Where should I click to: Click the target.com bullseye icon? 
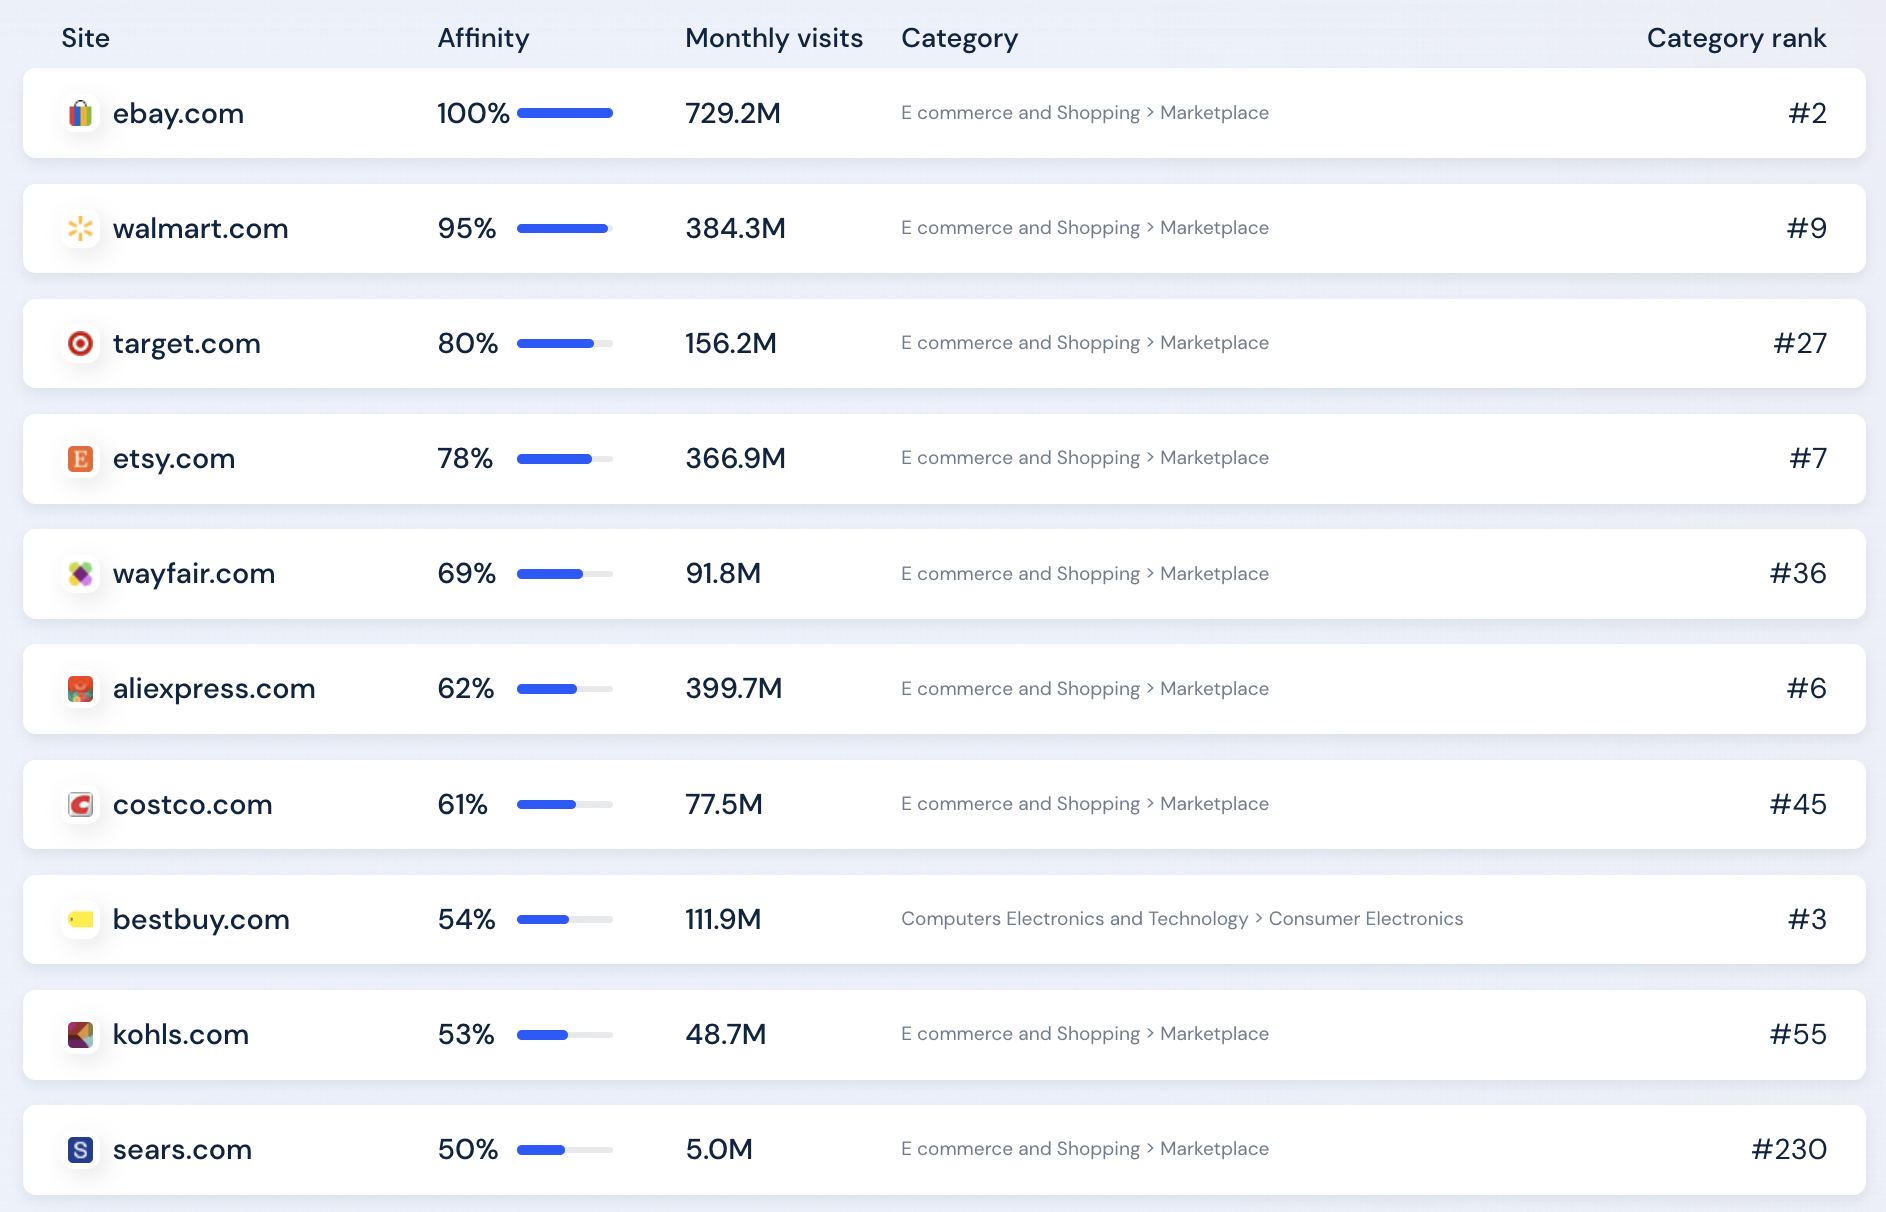point(80,344)
